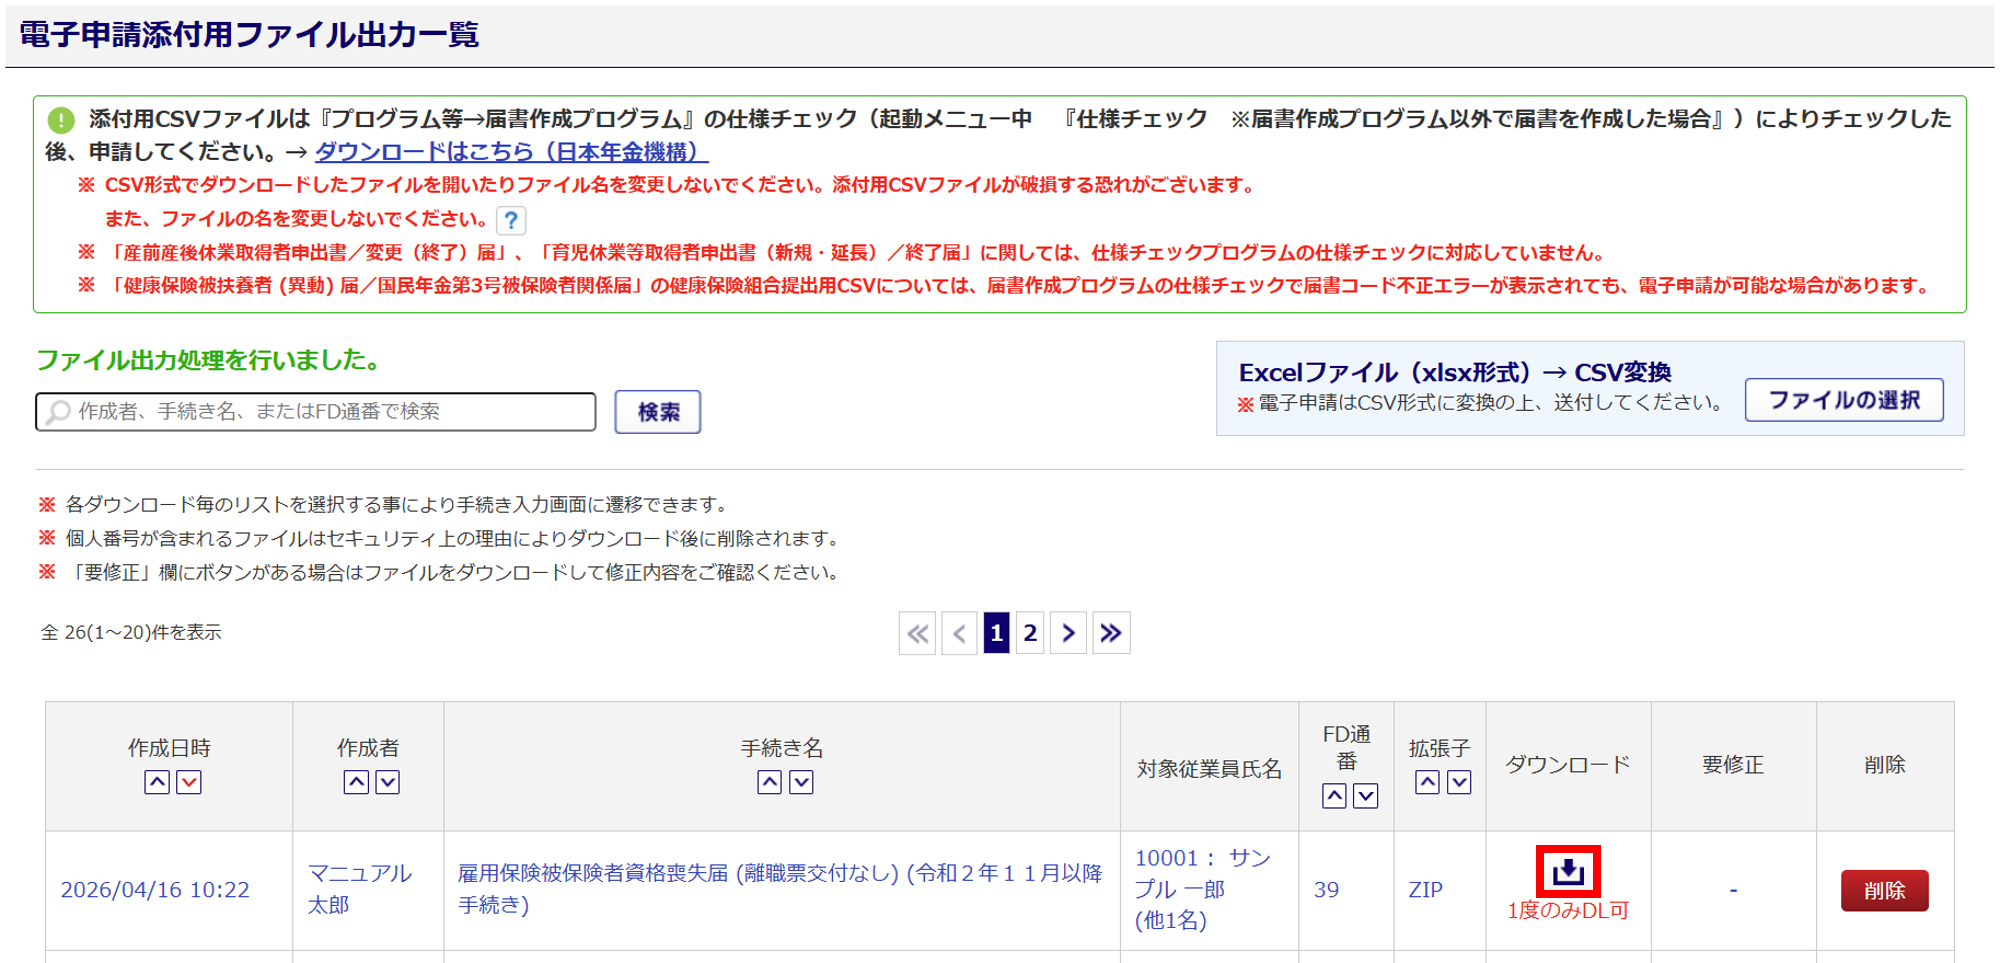
Task: Click the 検索 search button
Action: pos(658,412)
